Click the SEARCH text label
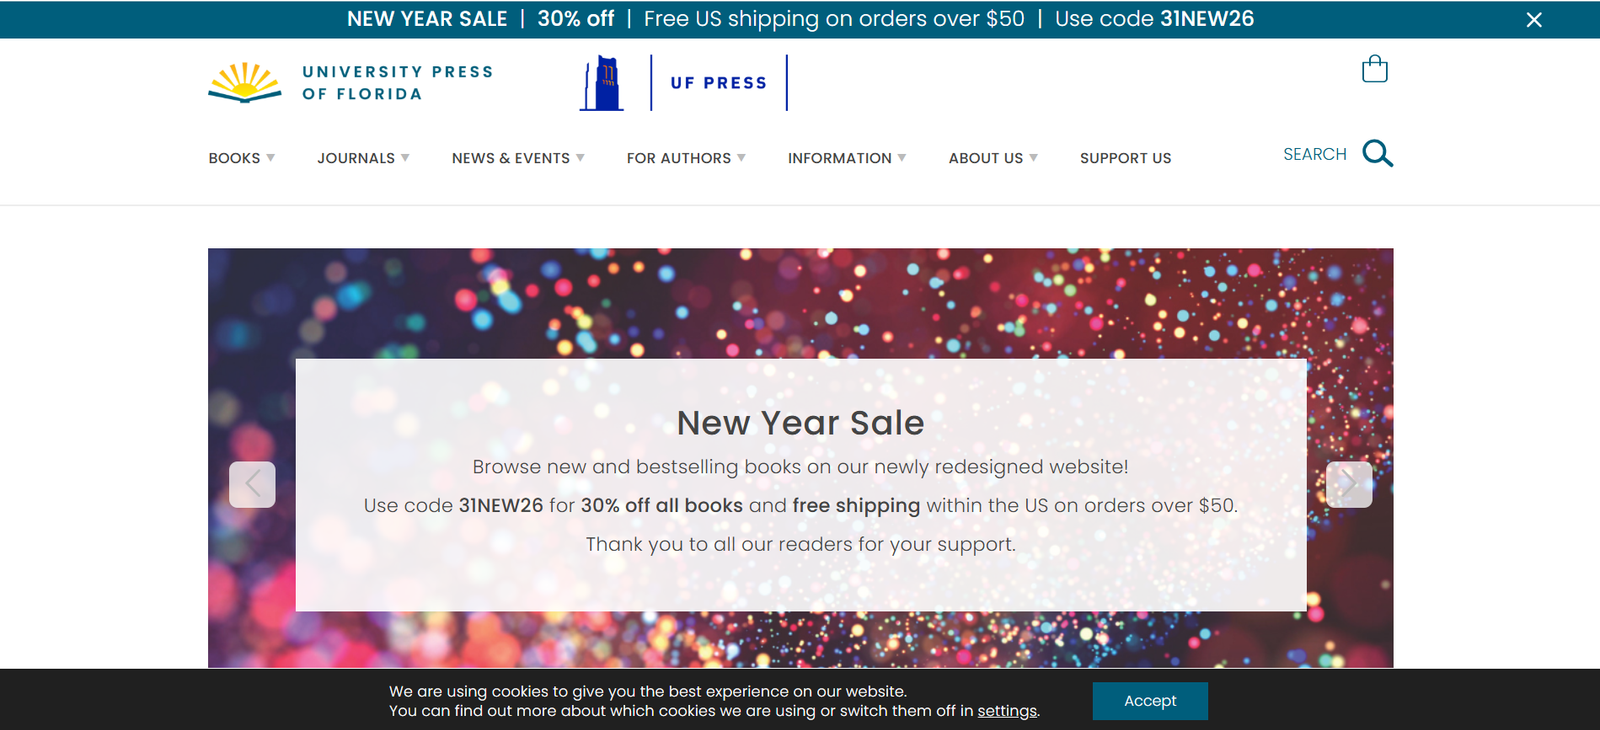The image size is (1600, 730). click(x=1314, y=154)
